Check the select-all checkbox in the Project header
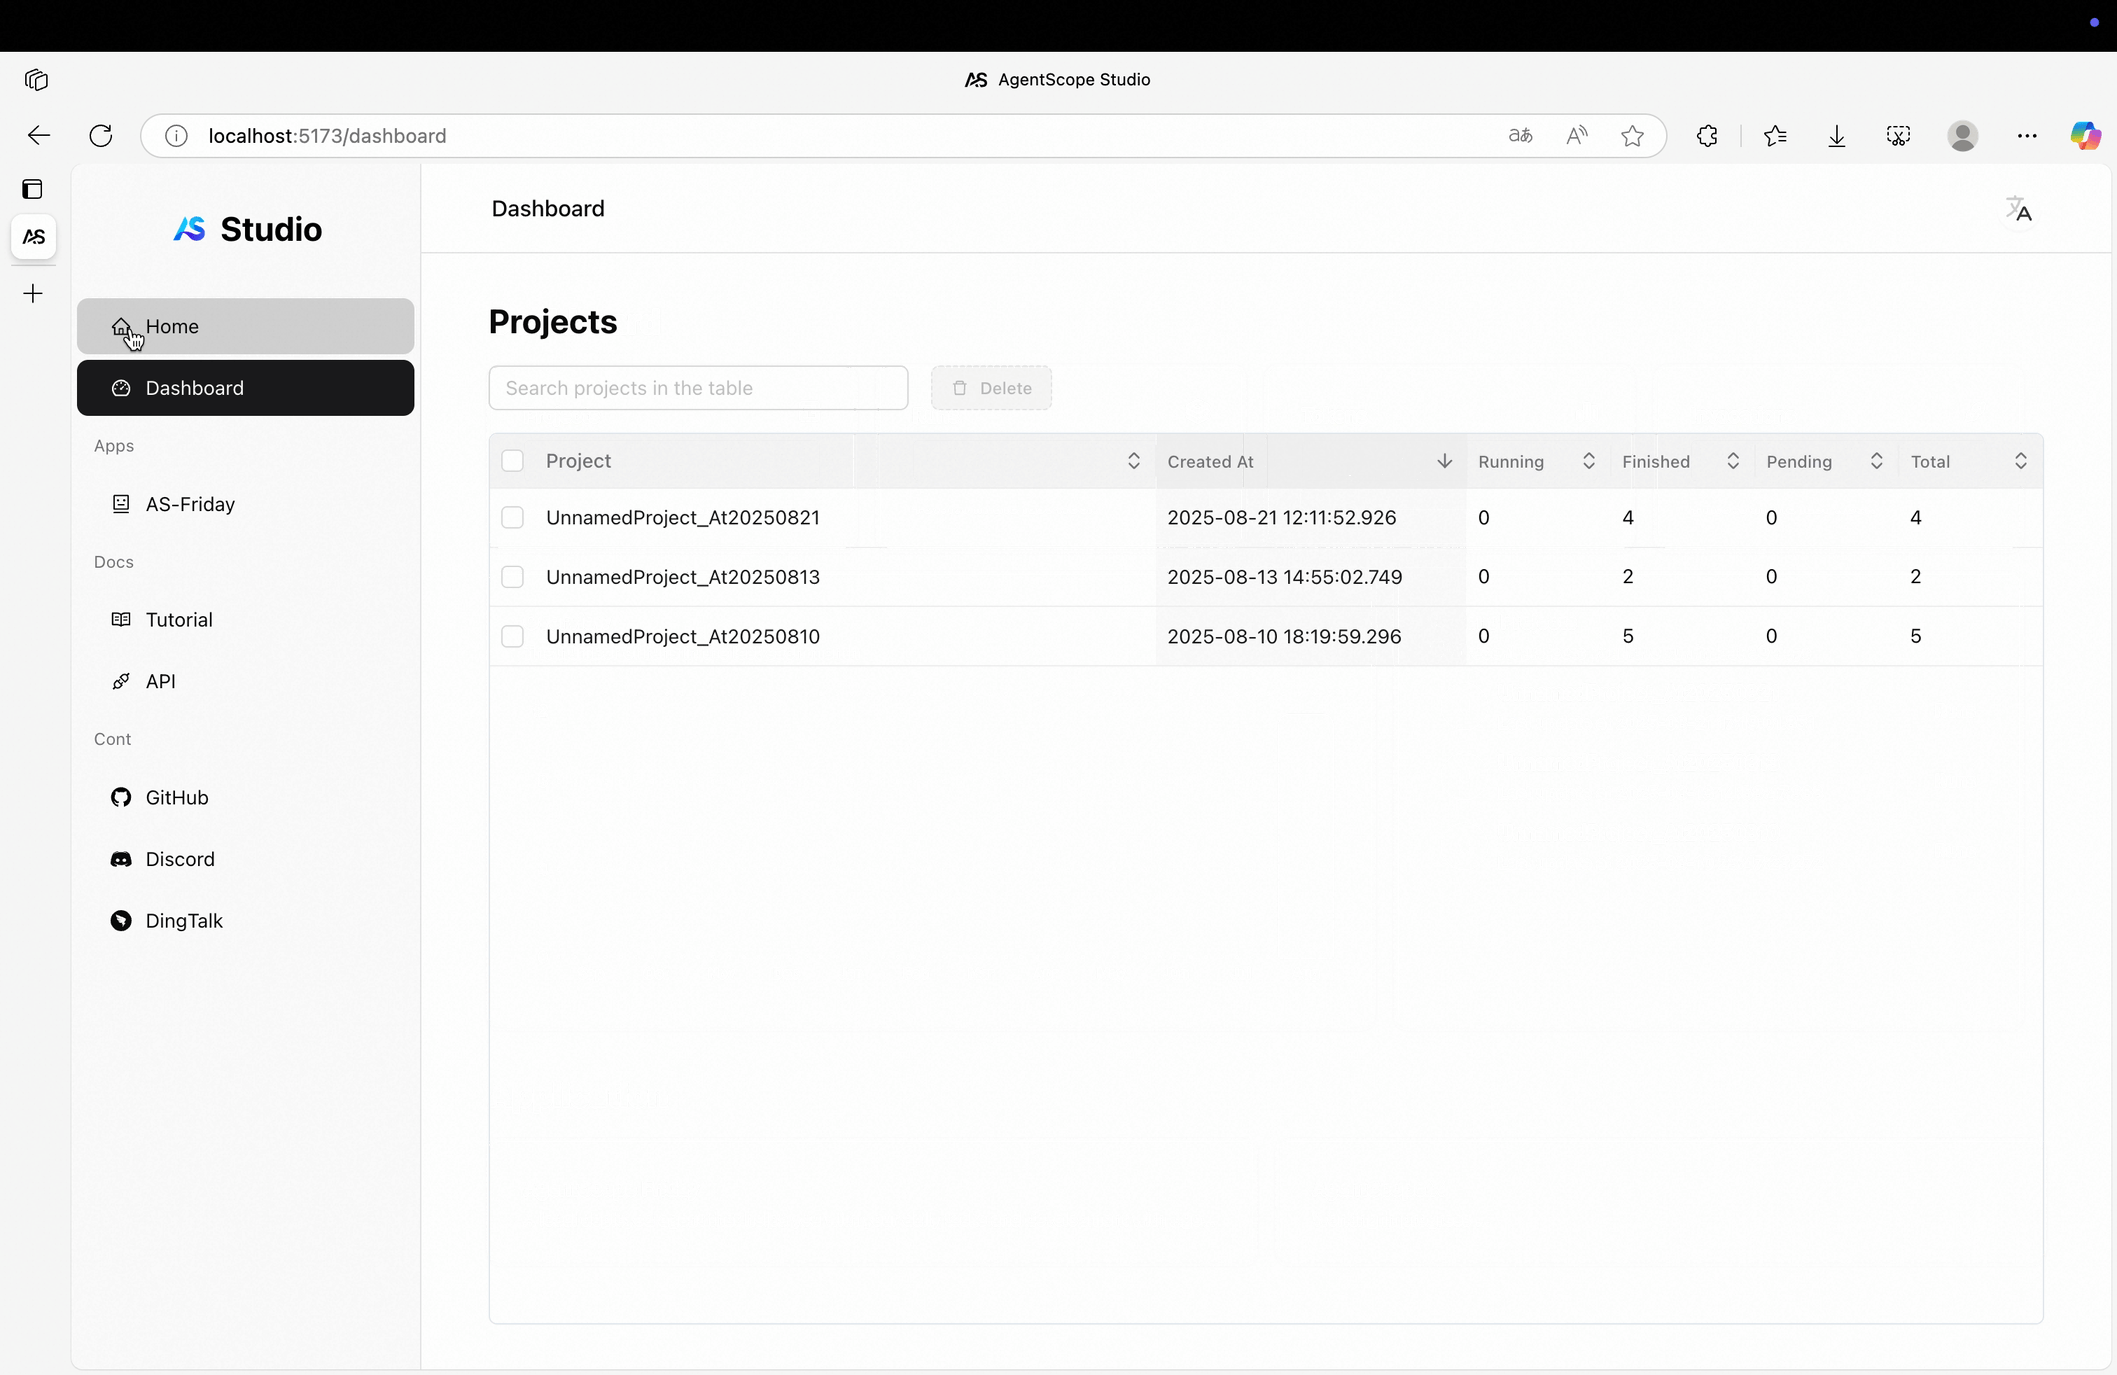 [x=513, y=460]
